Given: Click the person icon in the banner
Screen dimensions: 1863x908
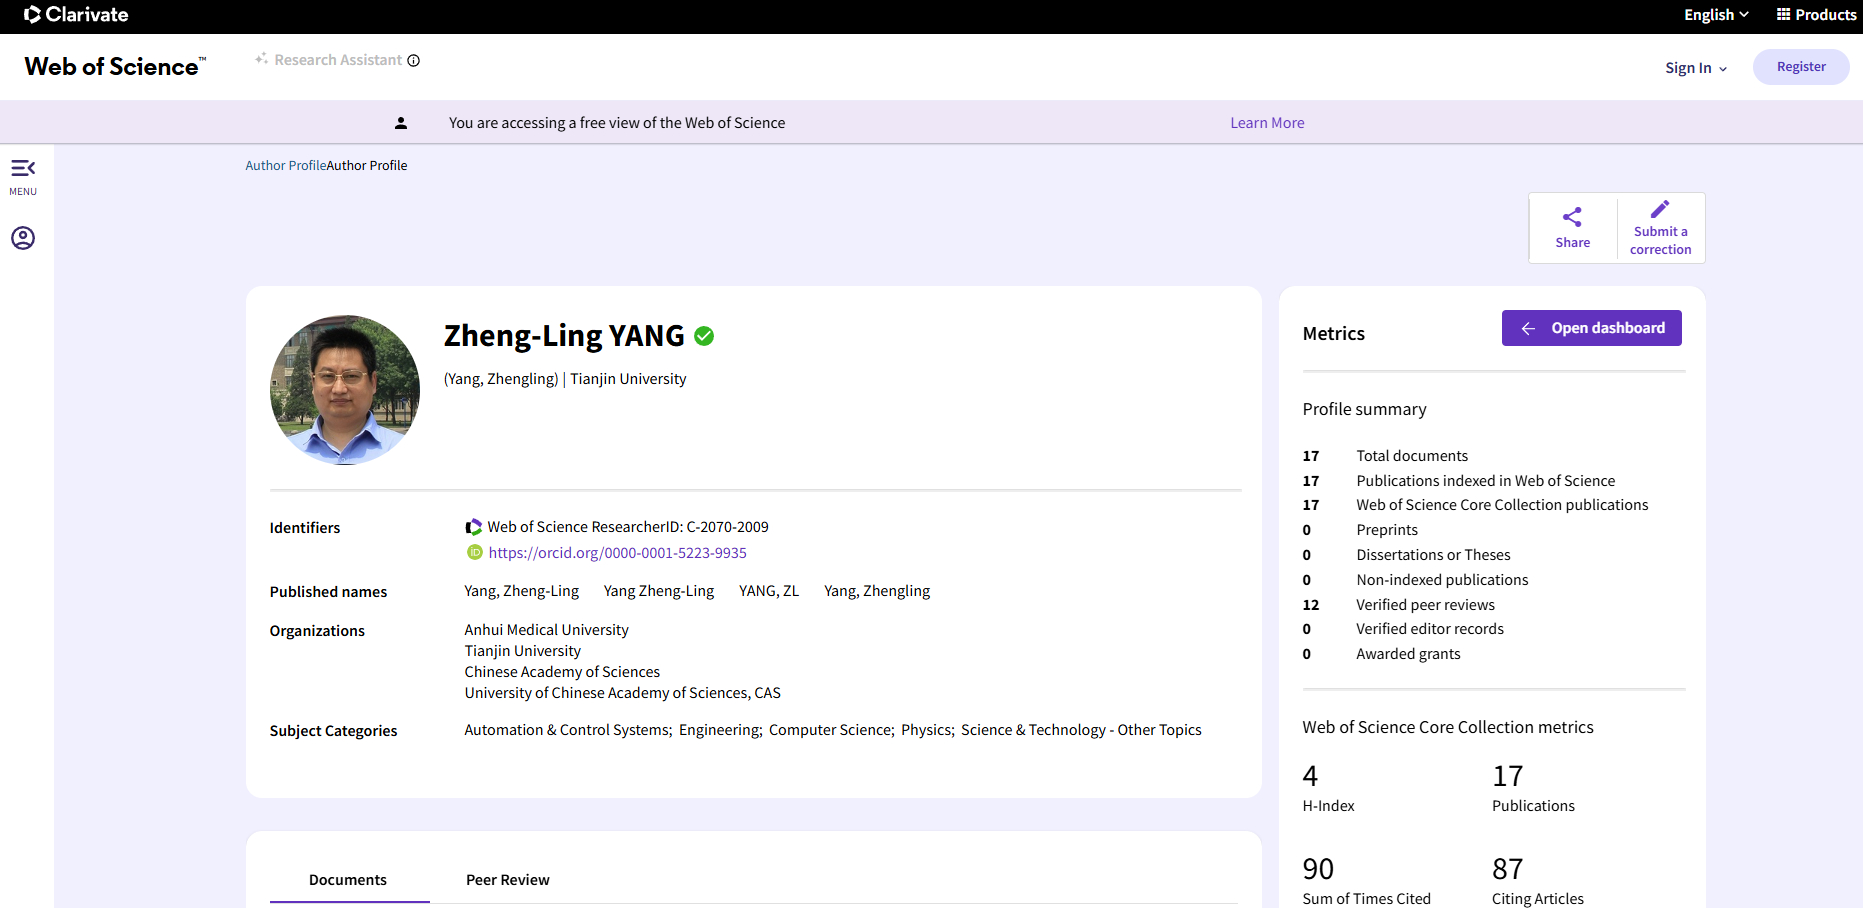Looking at the screenshot, I should pos(401,122).
